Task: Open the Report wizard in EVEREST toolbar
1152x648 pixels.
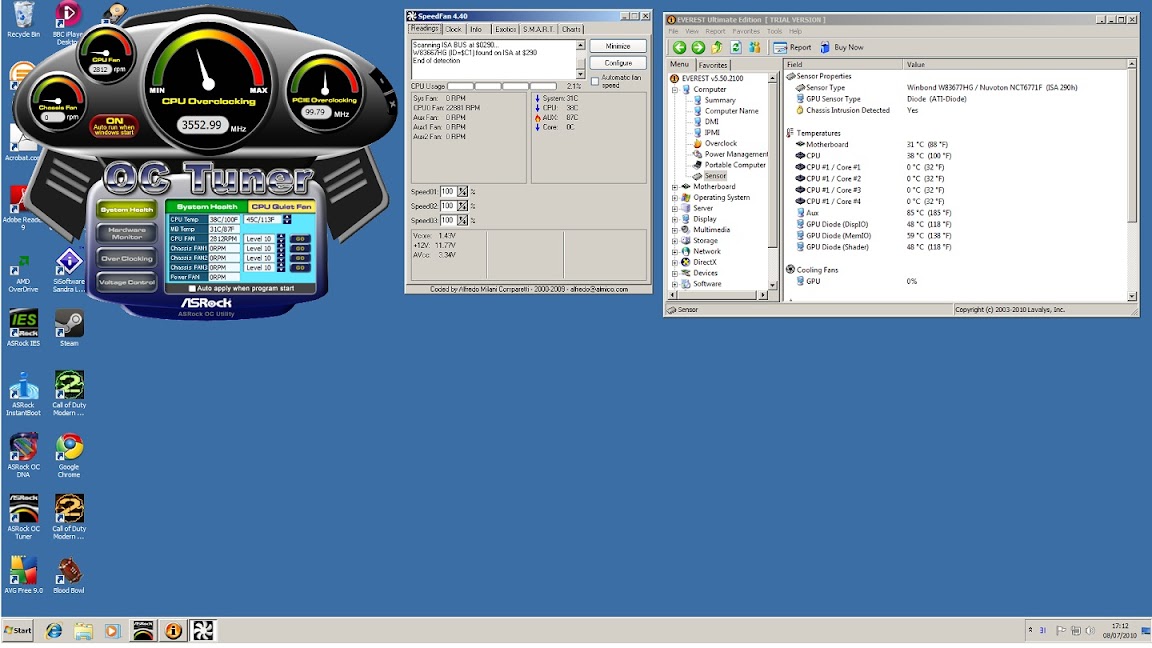Action: pyautogui.click(x=792, y=48)
